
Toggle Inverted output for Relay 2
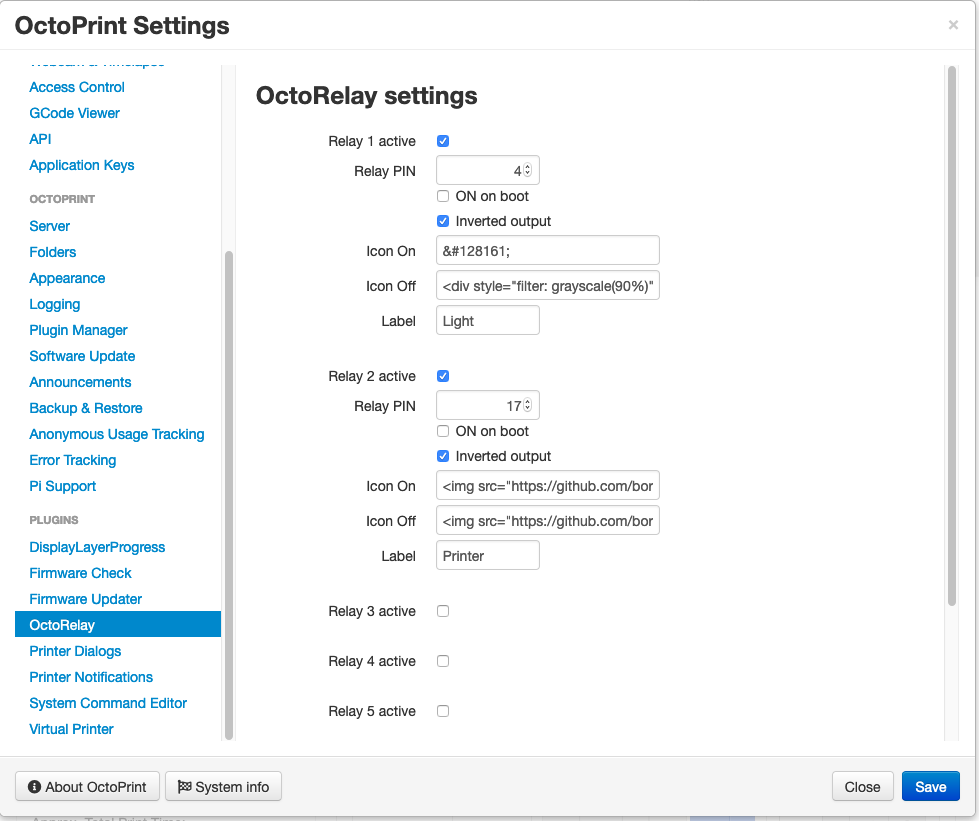coord(443,456)
